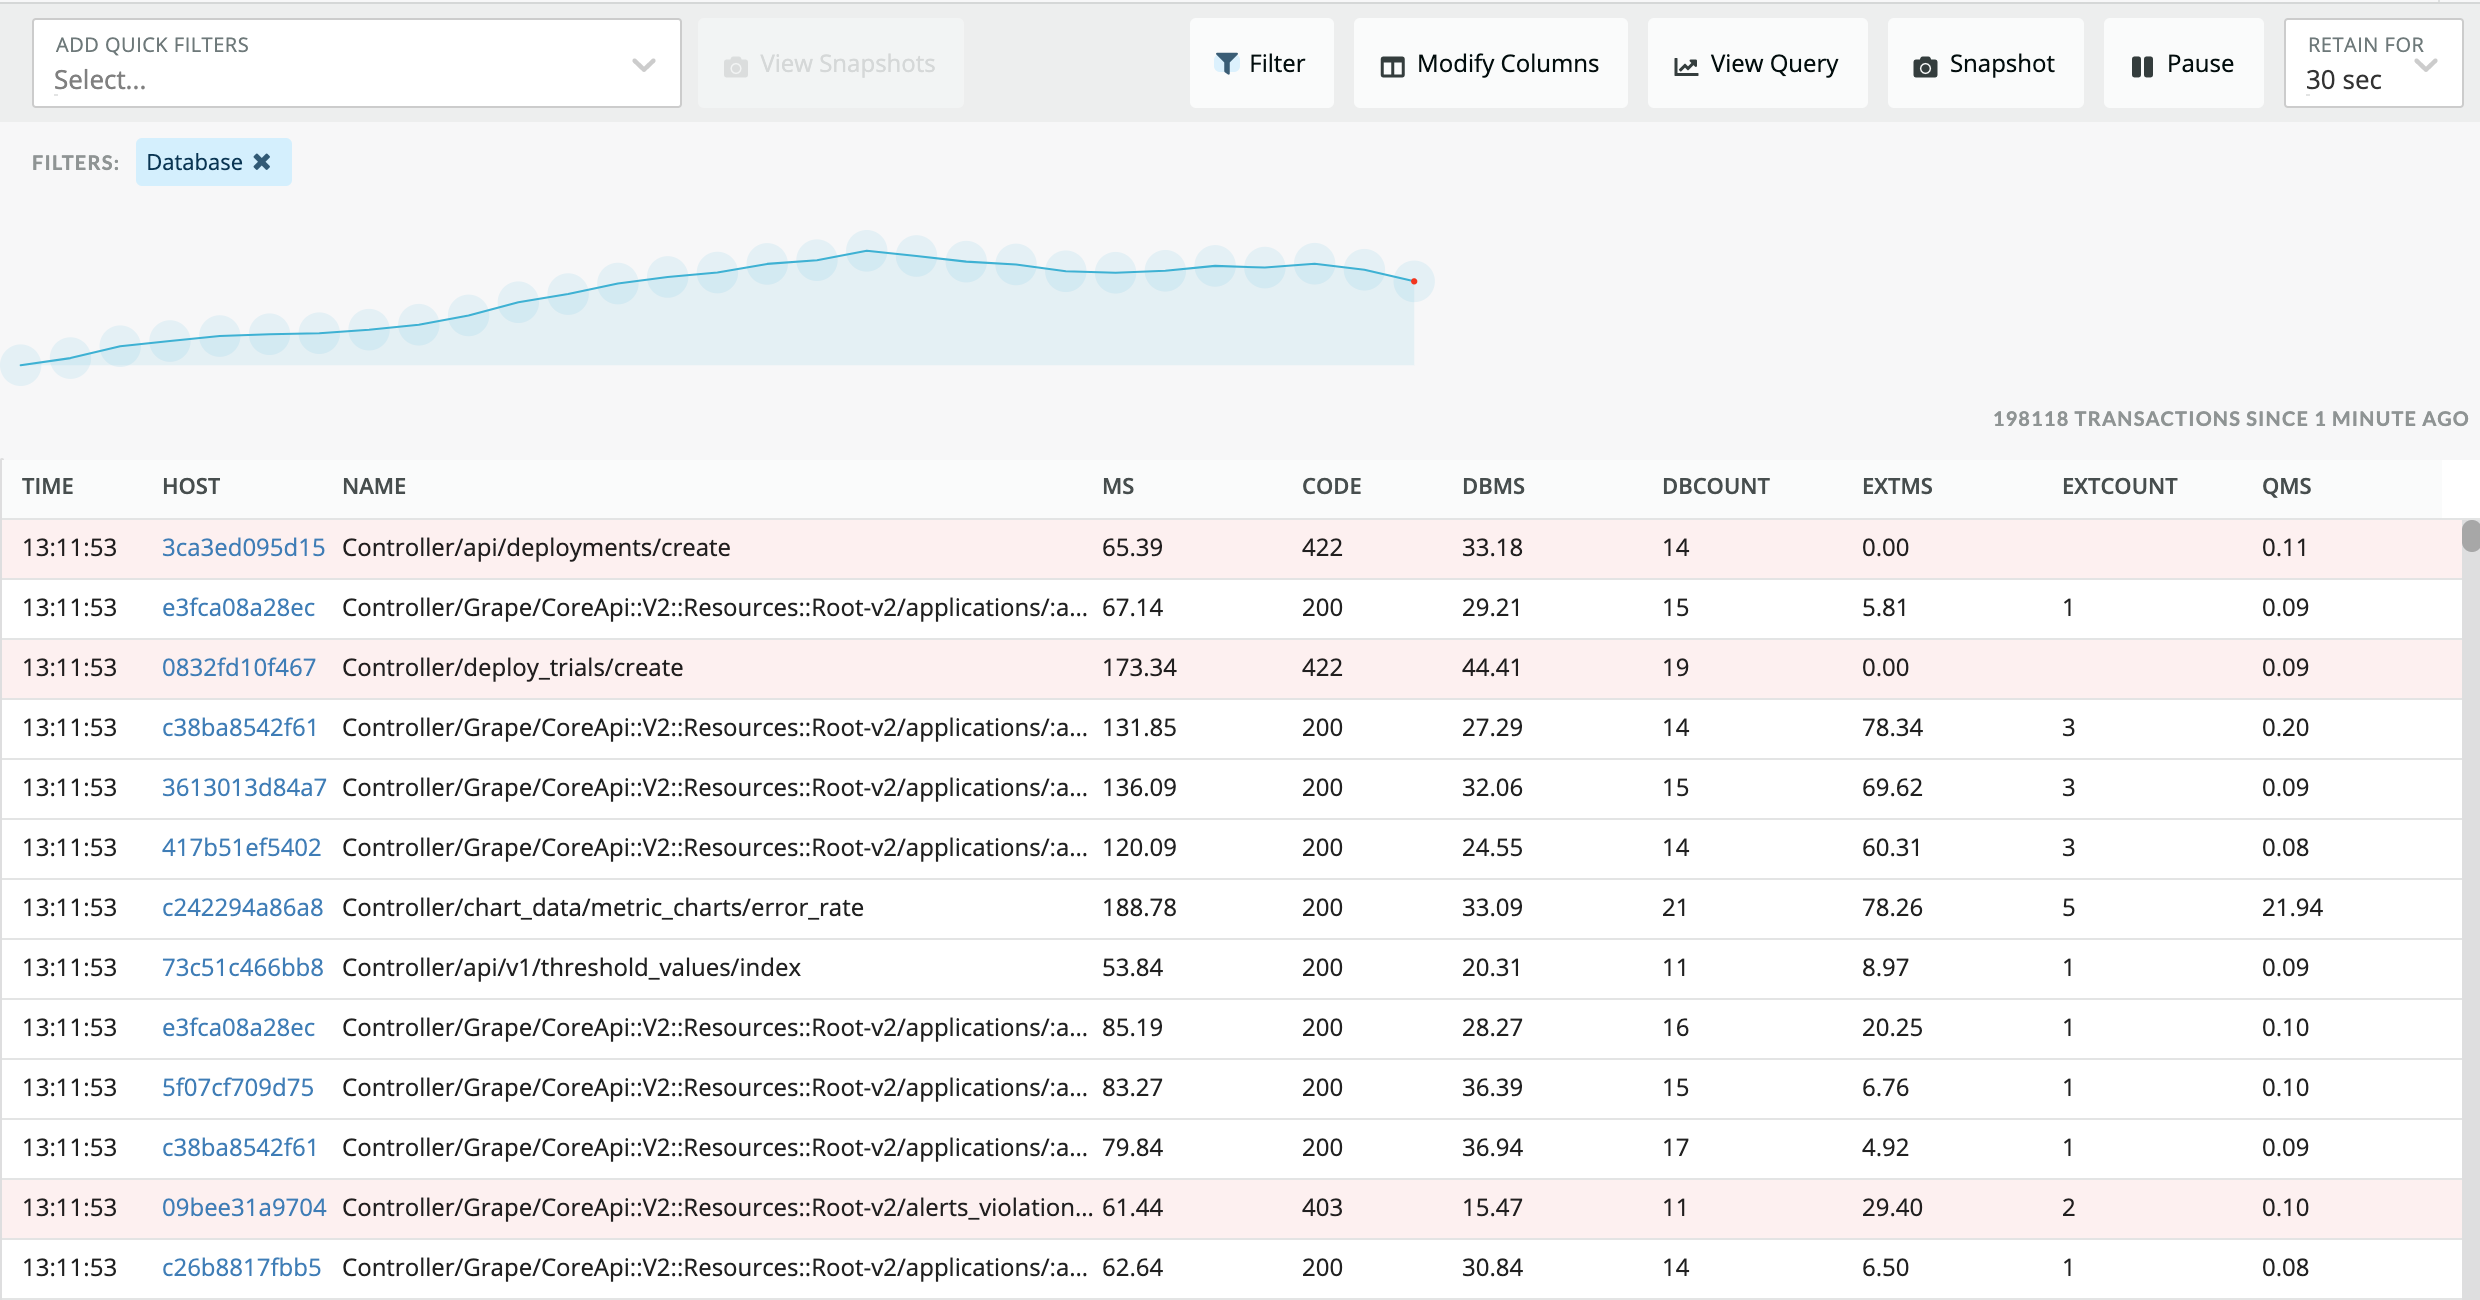The height and width of the screenshot is (1300, 2480).
Task: Sort by the DBCOUNT column header
Action: pyautogui.click(x=1715, y=487)
